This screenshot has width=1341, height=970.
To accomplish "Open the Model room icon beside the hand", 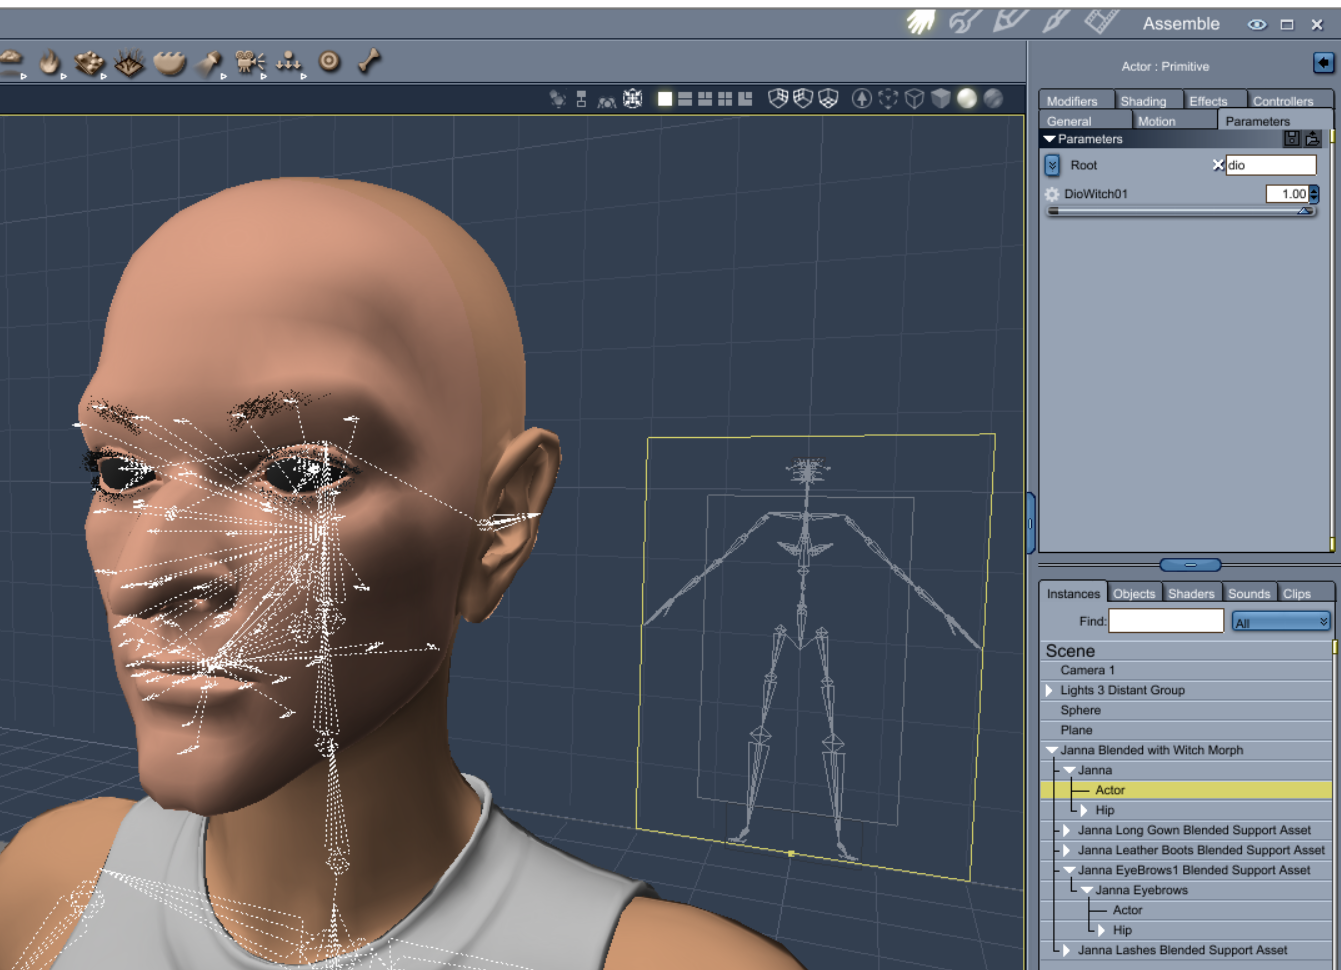I will point(965,22).
